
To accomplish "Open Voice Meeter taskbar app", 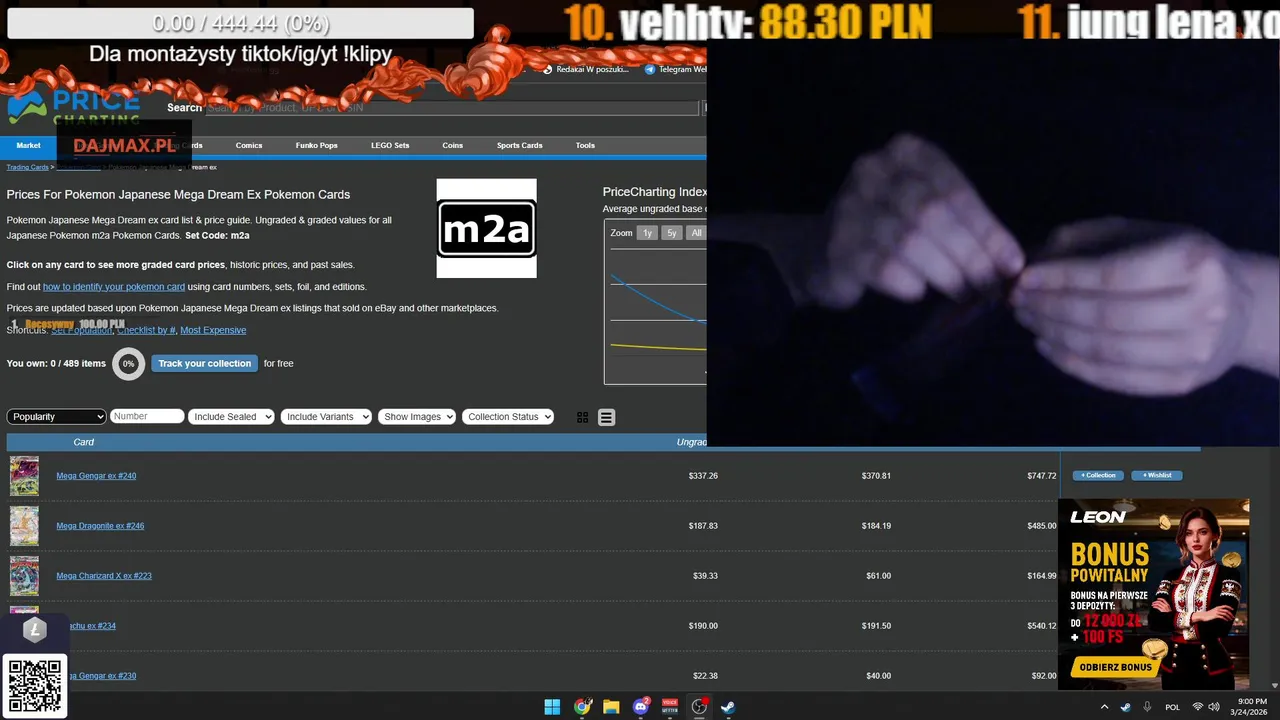I will [670, 707].
